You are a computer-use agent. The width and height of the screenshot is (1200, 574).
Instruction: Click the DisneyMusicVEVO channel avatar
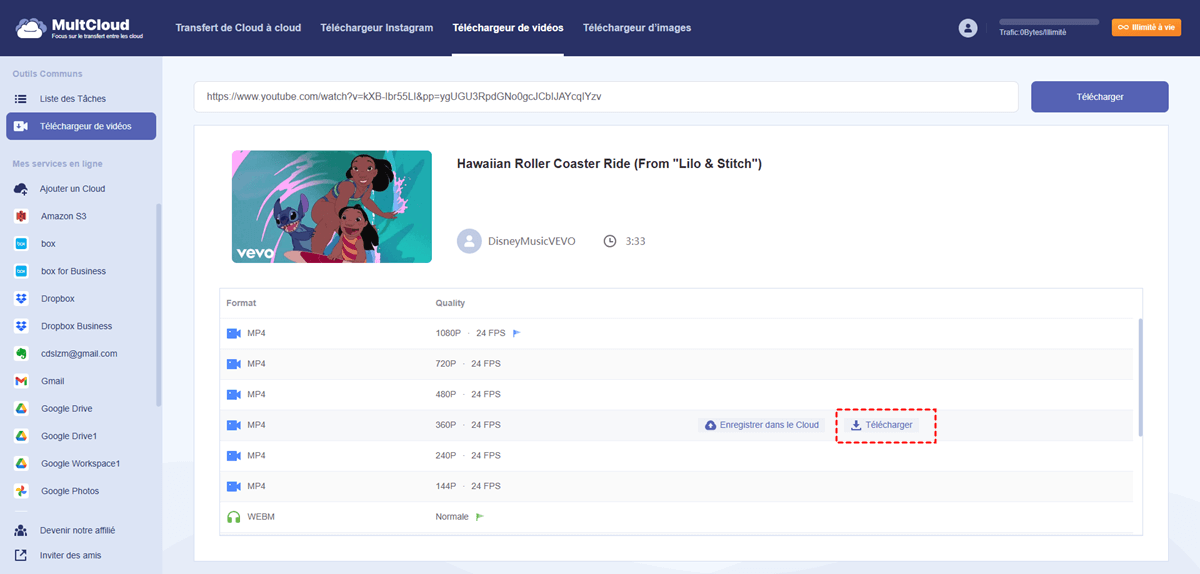point(469,241)
